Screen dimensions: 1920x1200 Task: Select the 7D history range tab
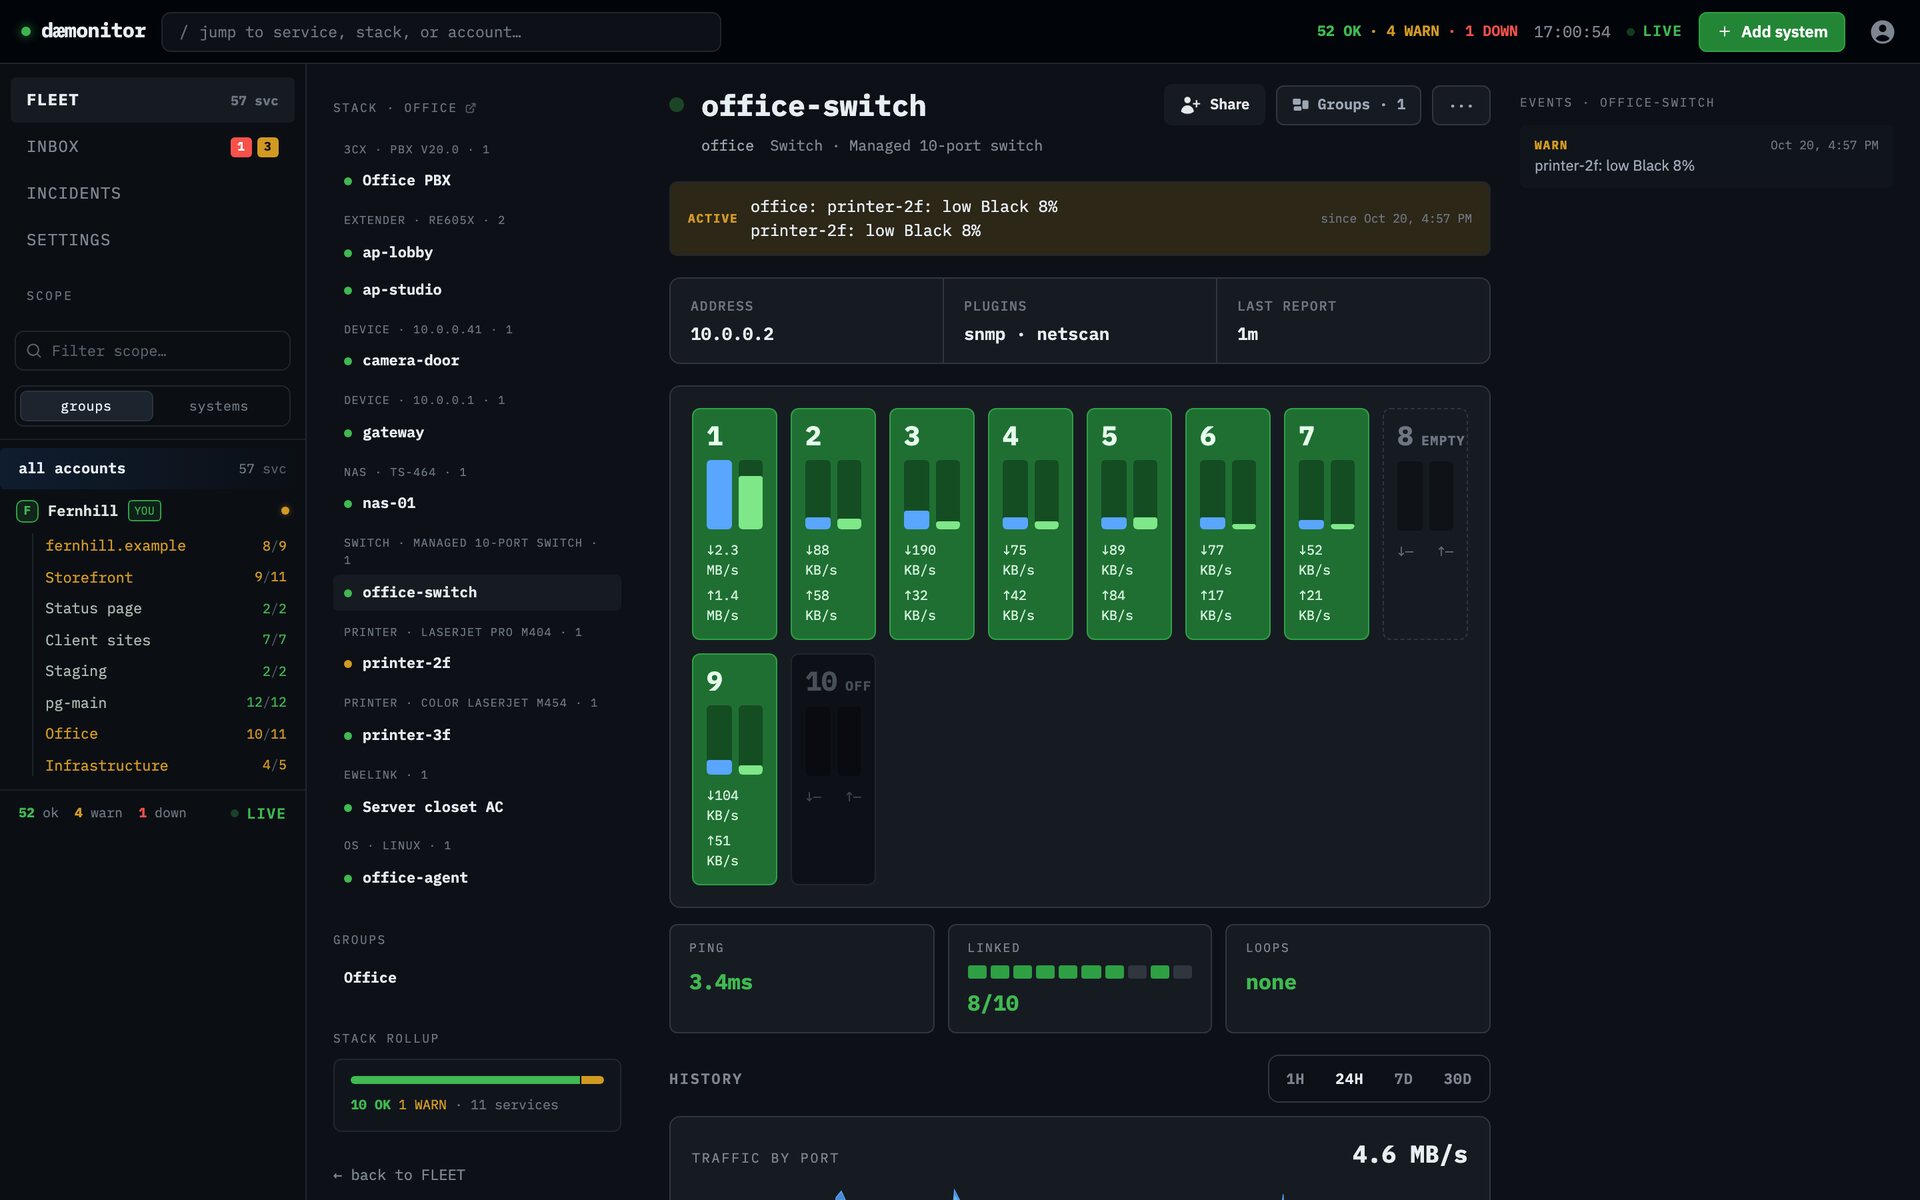click(1403, 1079)
